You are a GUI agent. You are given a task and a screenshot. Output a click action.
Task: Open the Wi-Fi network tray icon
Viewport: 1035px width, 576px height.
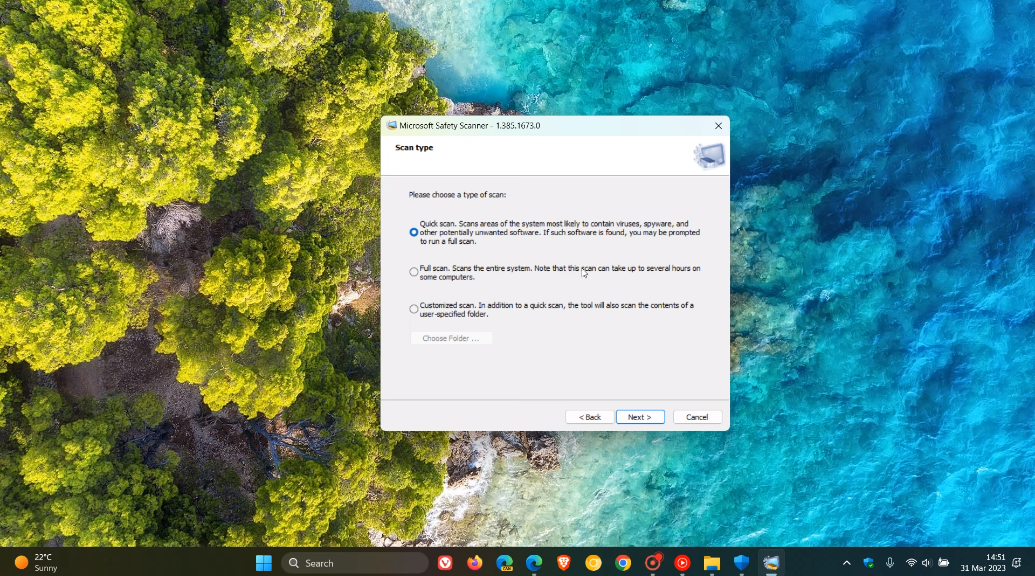tap(911, 563)
